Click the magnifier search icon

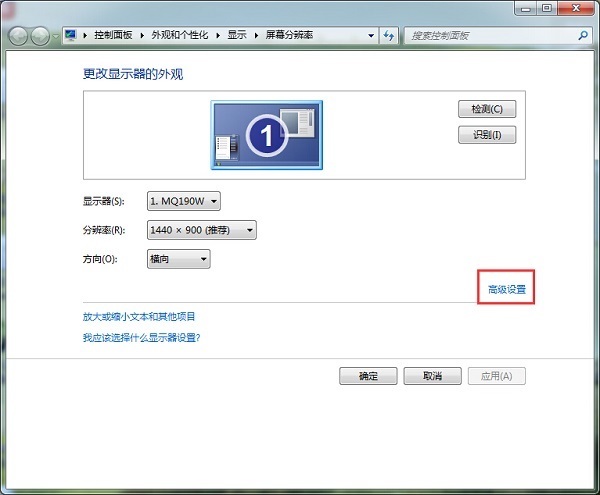pos(583,36)
